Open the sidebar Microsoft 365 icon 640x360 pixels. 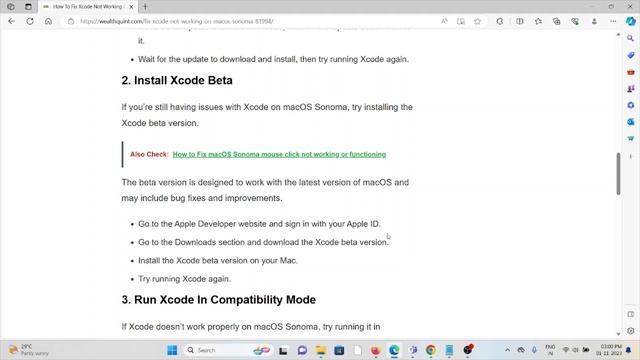631,105
